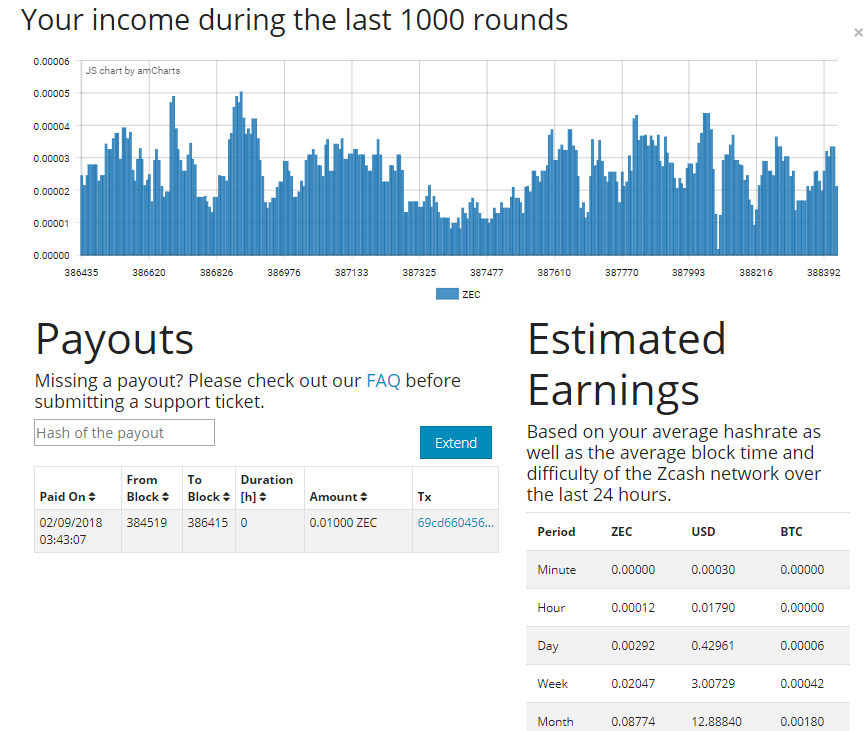Click the Extend button
The image size is (865, 731).
tap(455, 442)
